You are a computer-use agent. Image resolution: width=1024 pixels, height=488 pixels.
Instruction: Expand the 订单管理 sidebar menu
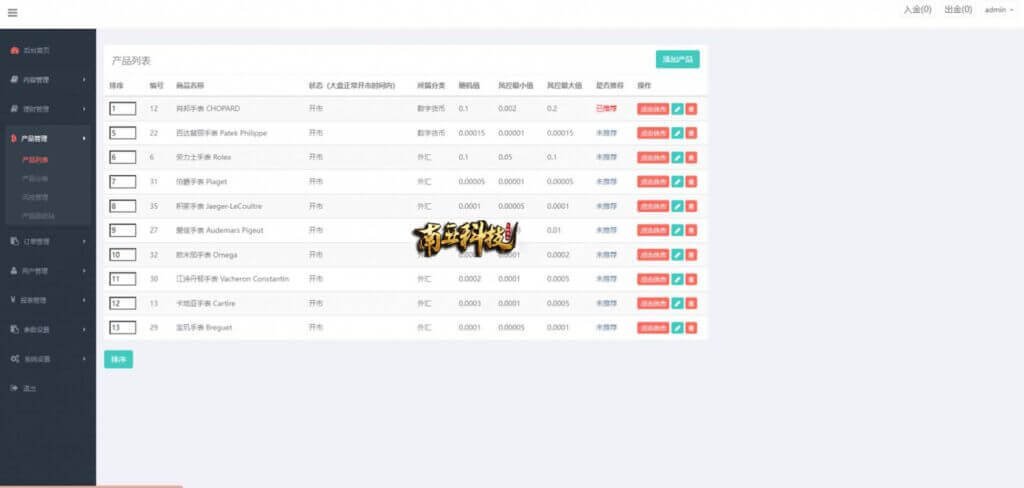[x=36, y=241]
